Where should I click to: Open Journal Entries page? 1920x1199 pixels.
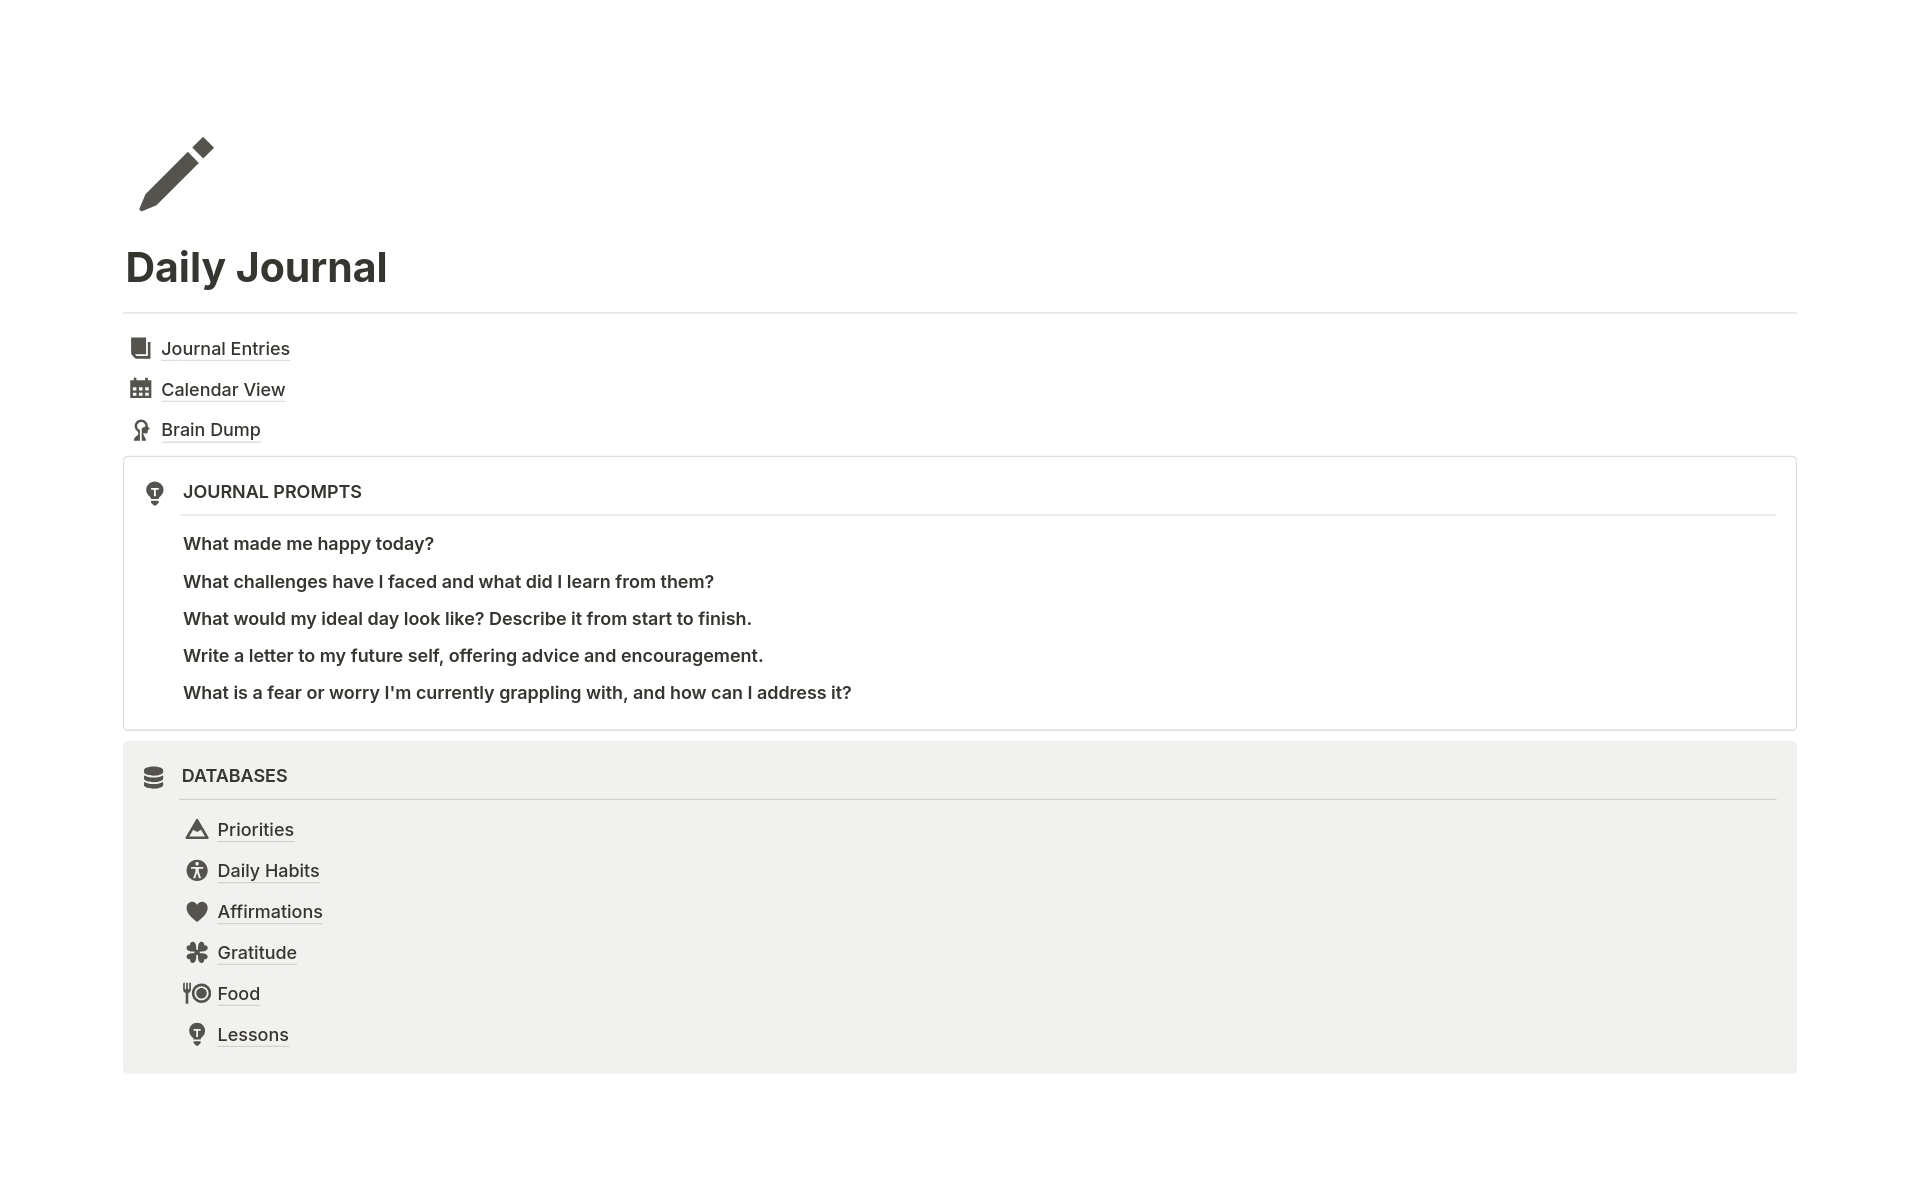point(225,347)
